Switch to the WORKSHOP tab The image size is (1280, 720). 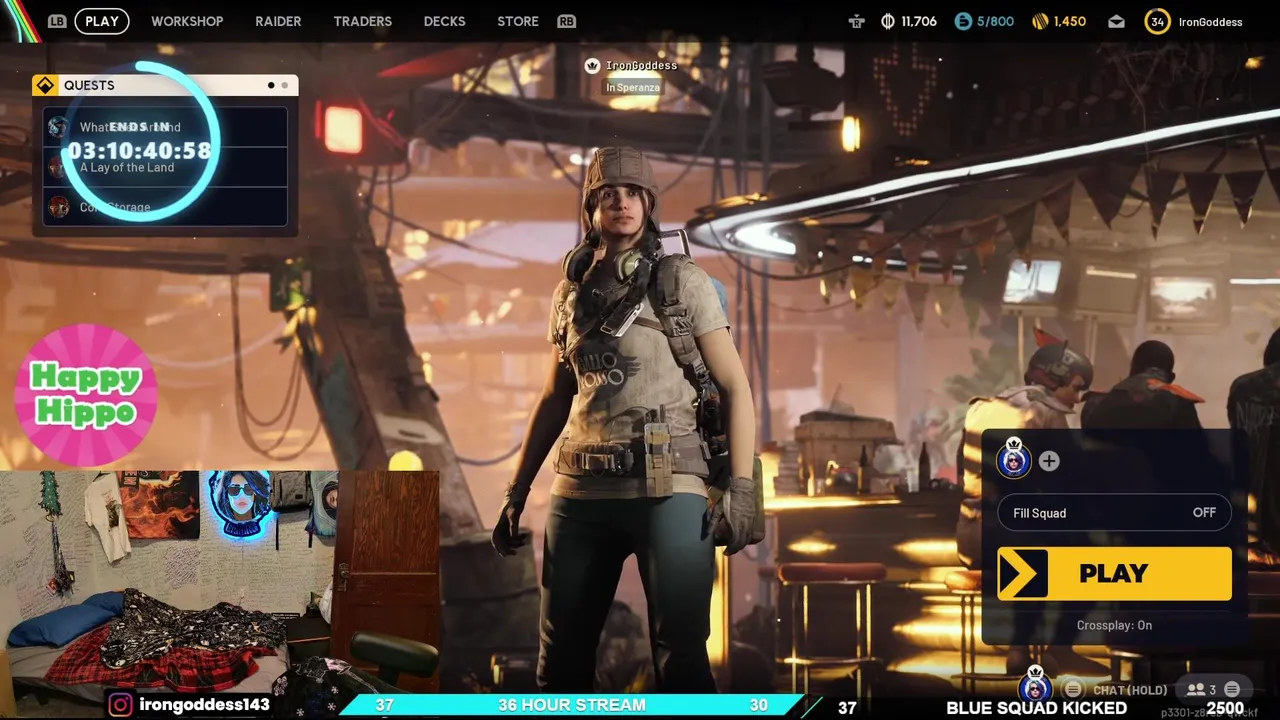(187, 21)
